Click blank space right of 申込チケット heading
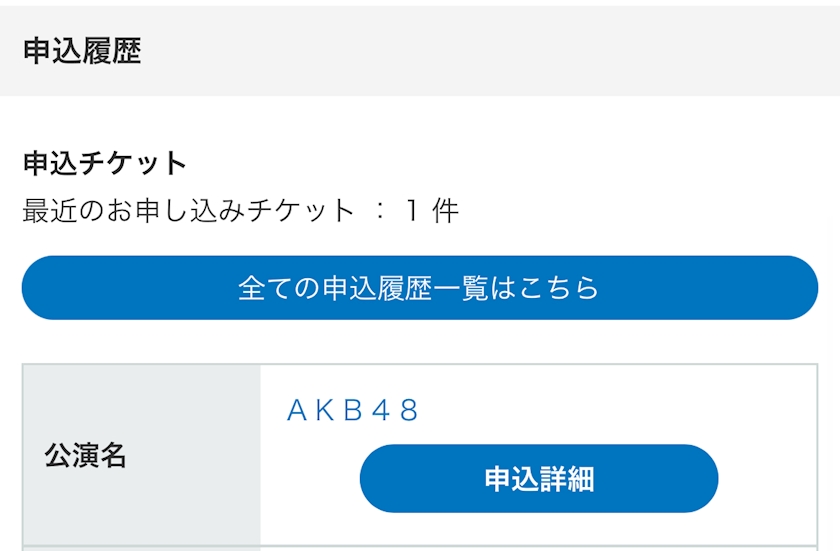This screenshot has height=551, width=840. (500, 163)
